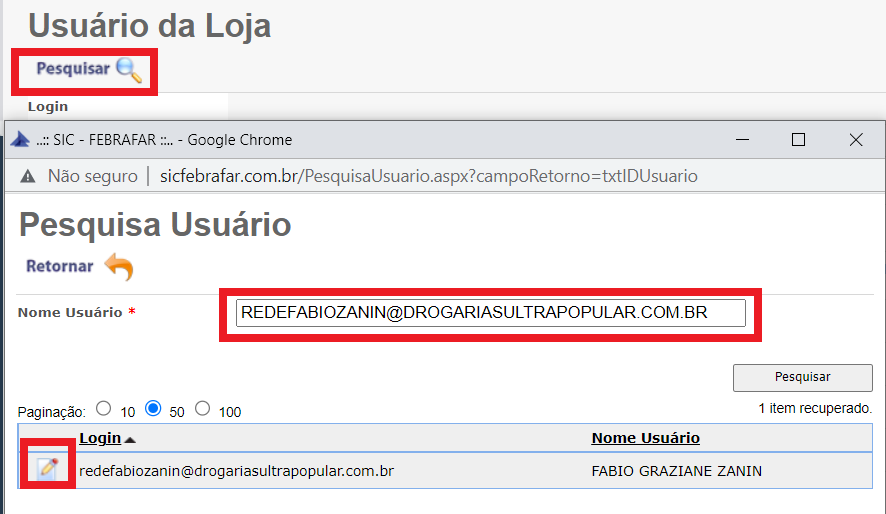
Task: Click the Retornar link text
Action: coord(60,266)
